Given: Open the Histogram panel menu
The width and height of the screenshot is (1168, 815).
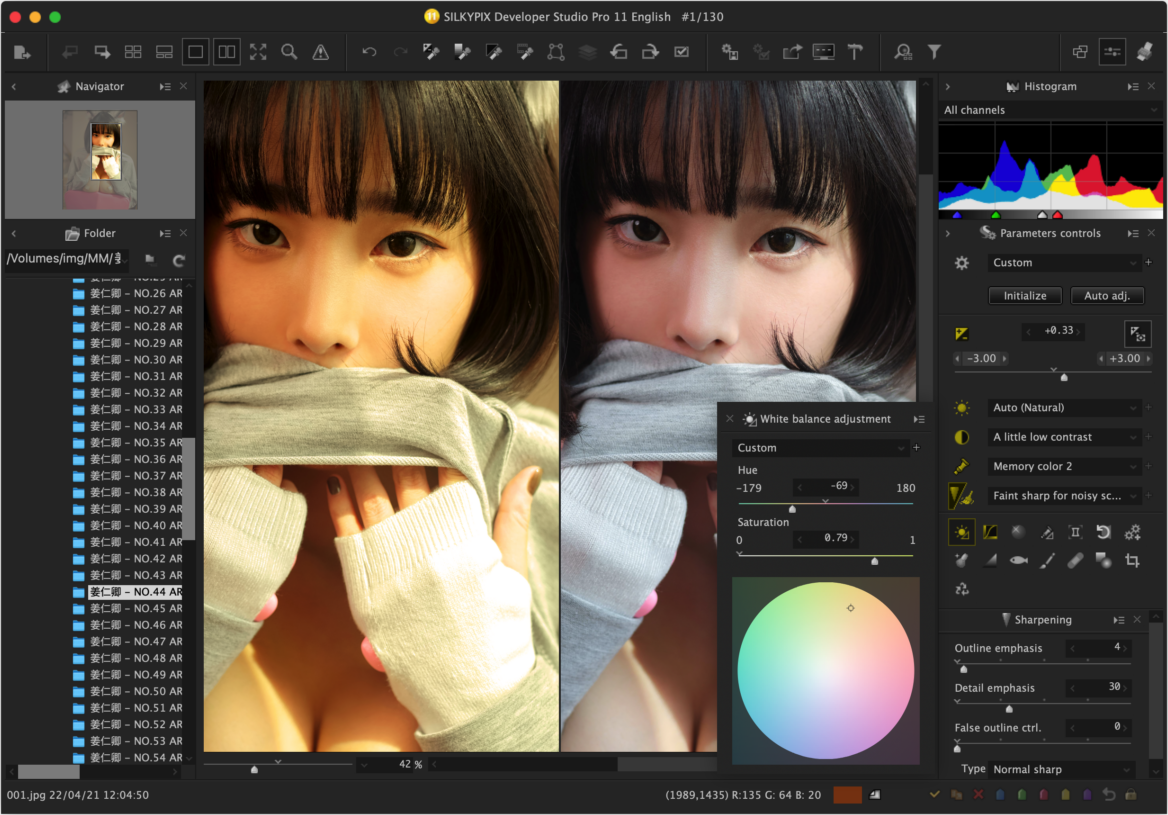Looking at the screenshot, I should click(1132, 86).
